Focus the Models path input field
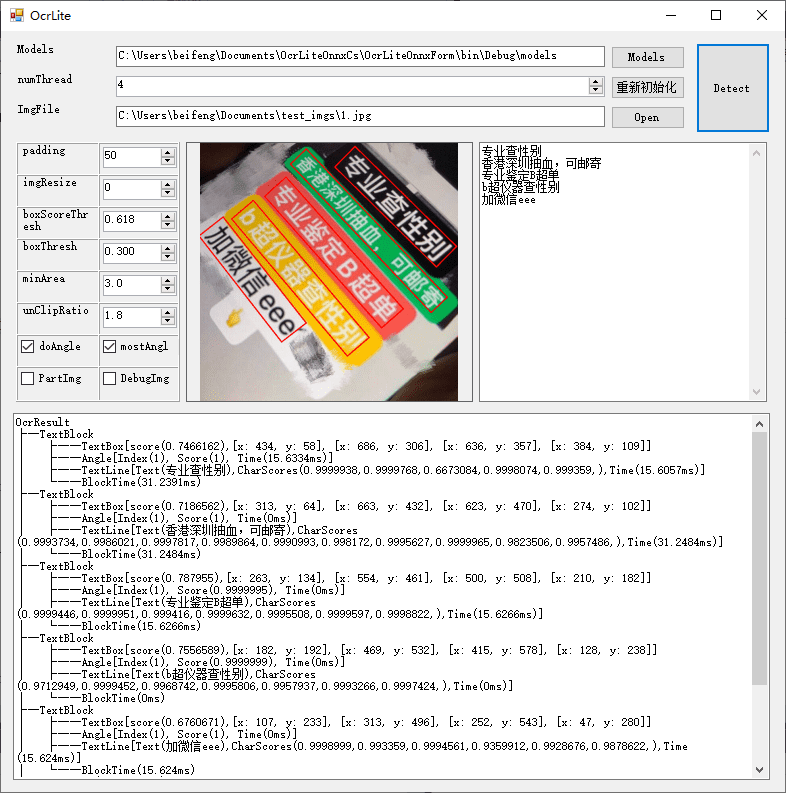The width and height of the screenshot is (786, 793). point(360,56)
